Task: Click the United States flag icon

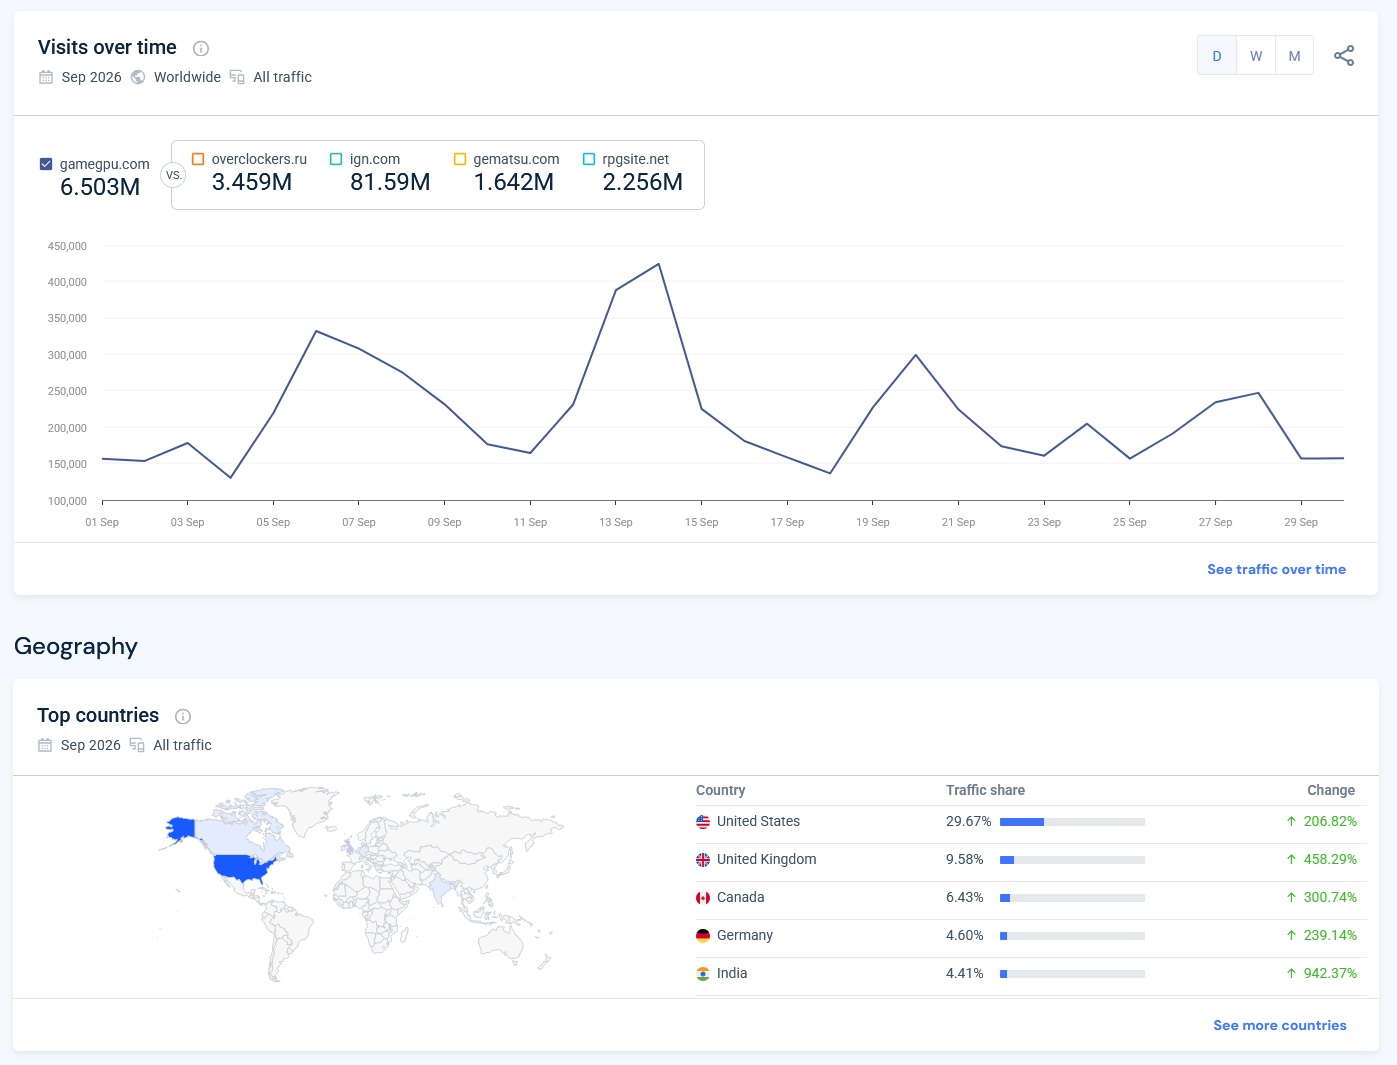Action: coord(703,822)
